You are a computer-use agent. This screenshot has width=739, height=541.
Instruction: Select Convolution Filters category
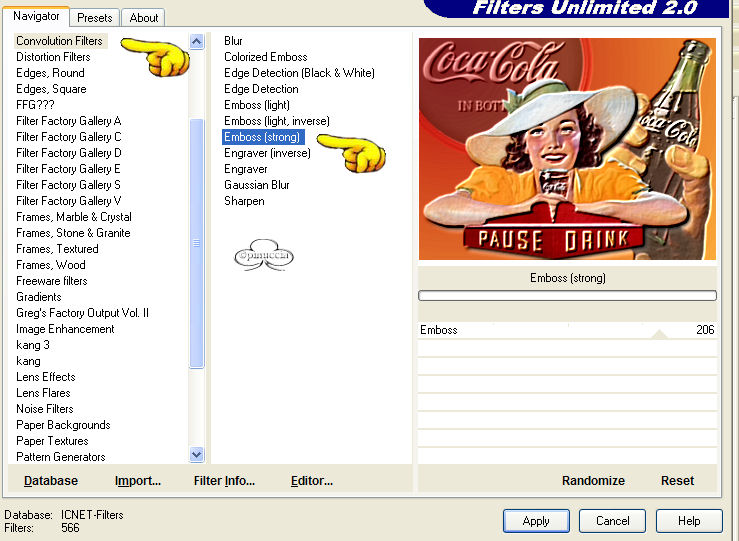coord(59,41)
